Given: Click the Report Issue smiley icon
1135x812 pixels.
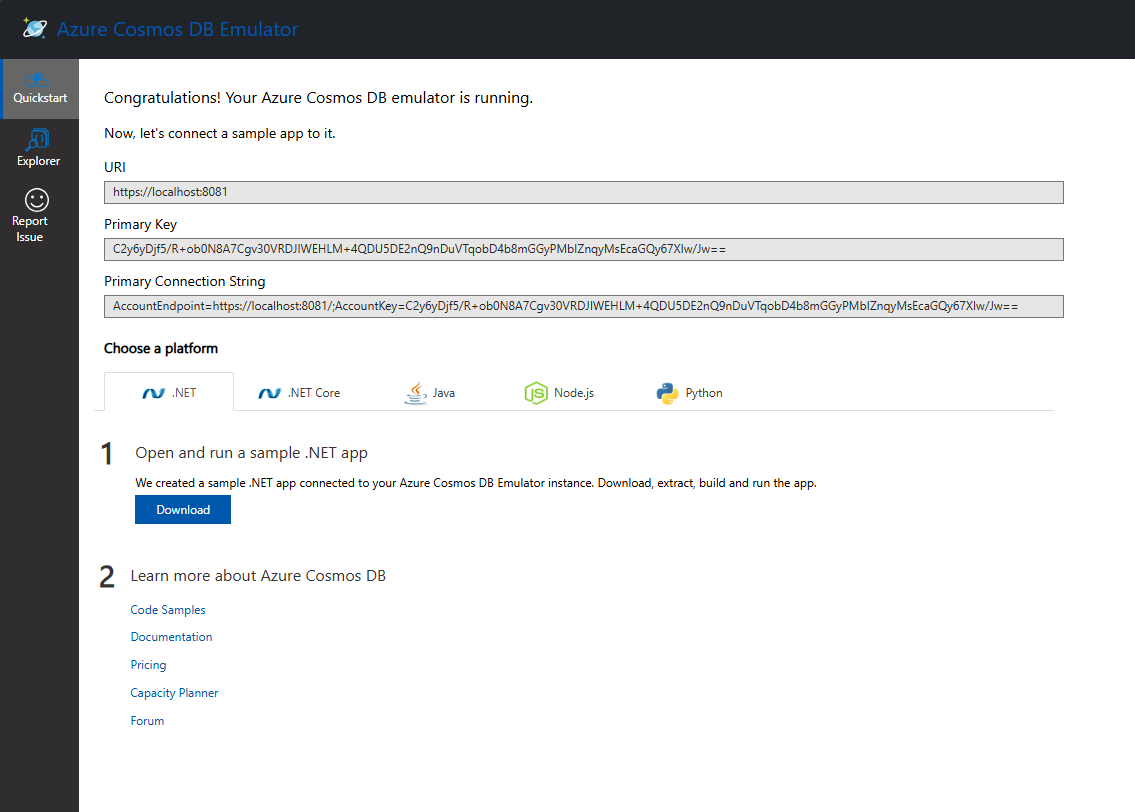Looking at the screenshot, I should (x=37, y=200).
